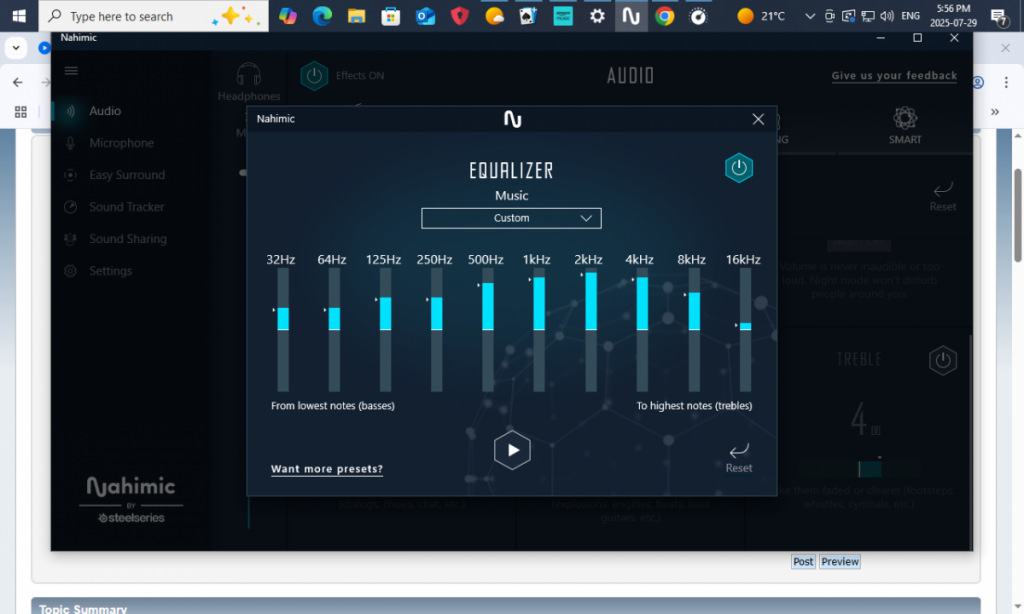Viewport: 1024px width, 614px height.
Task: Click the ENG language indicator
Action: point(910,16)
